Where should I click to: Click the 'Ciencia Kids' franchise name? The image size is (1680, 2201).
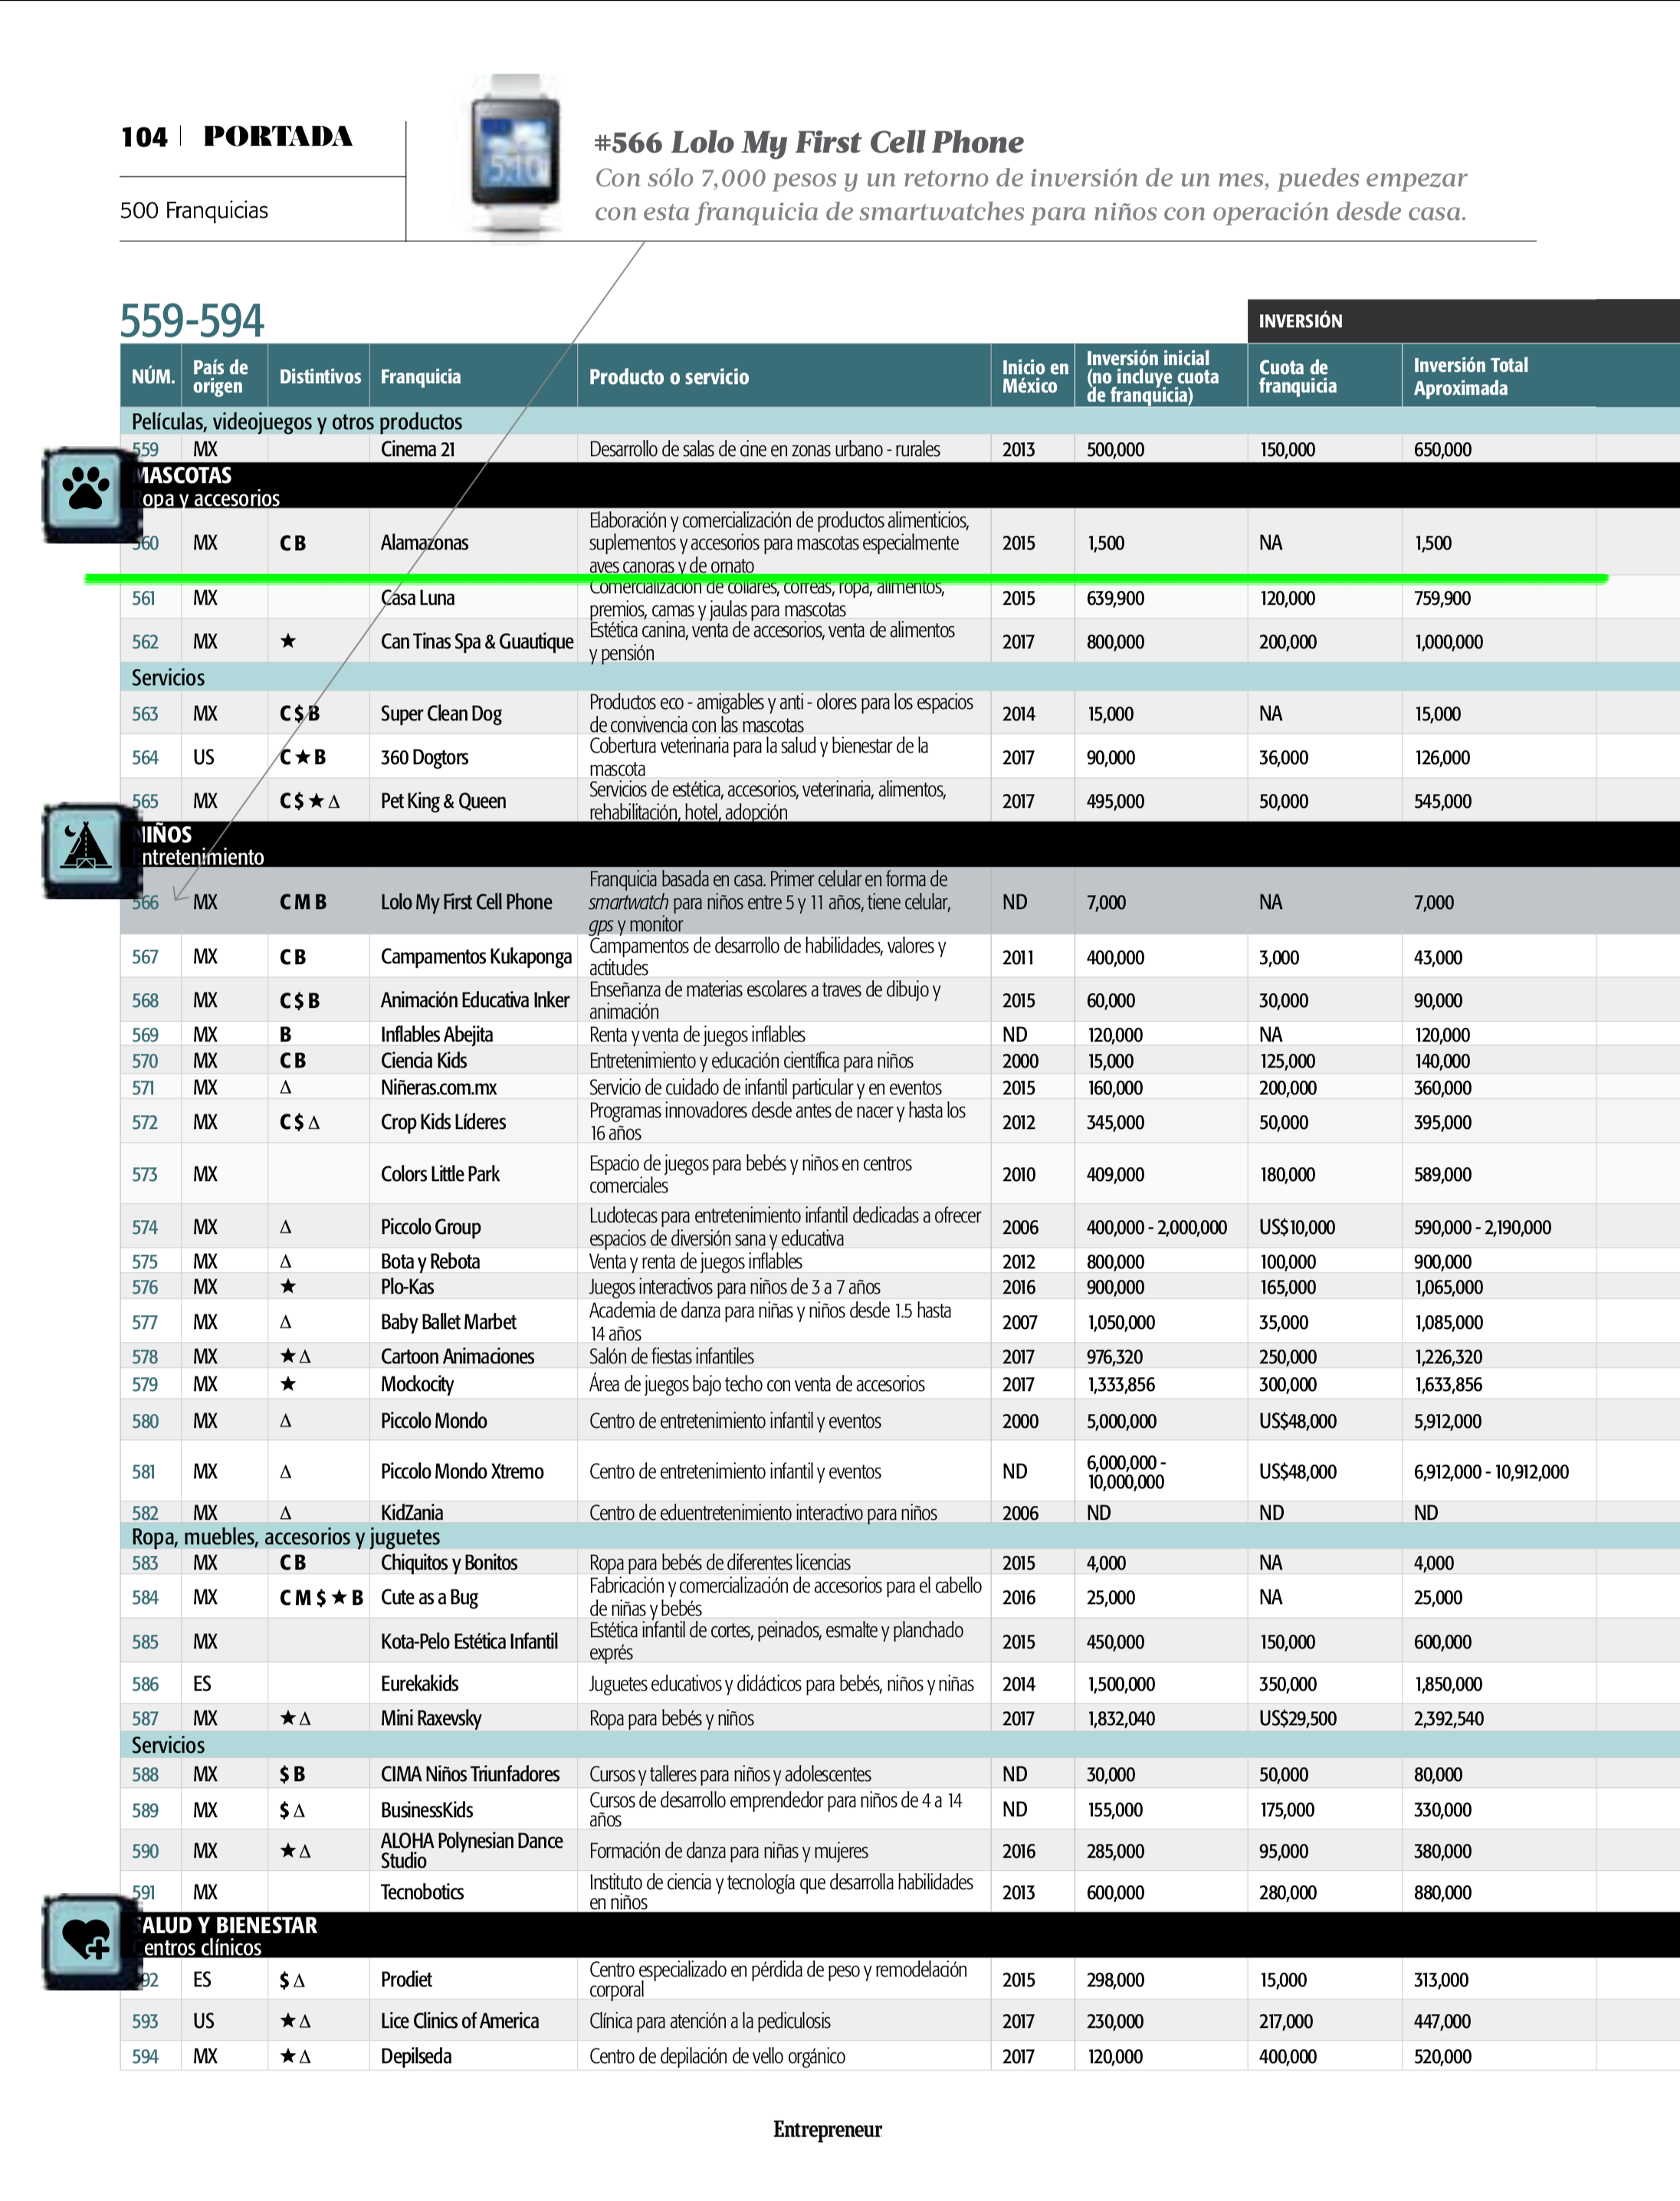[424, 1061]
